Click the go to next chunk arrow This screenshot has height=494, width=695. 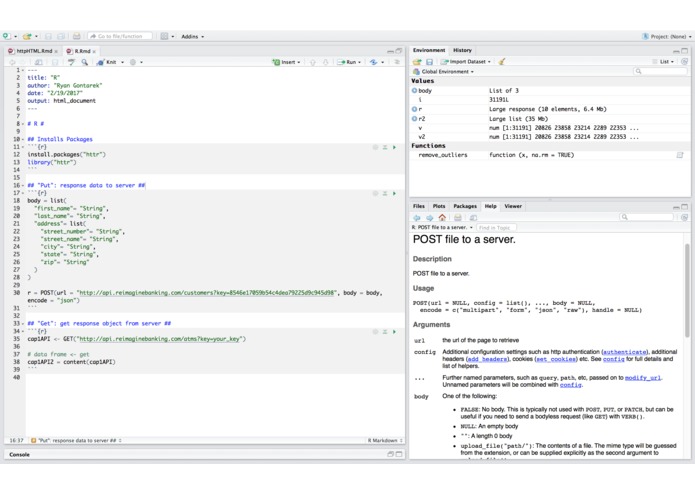(x=325, y=62)
